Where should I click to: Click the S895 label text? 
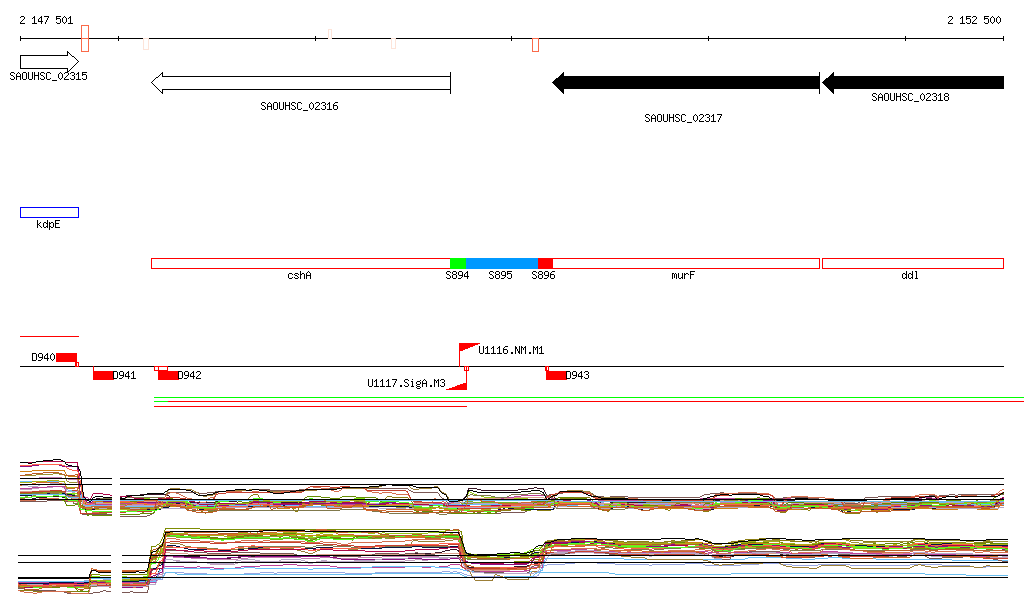500,275
